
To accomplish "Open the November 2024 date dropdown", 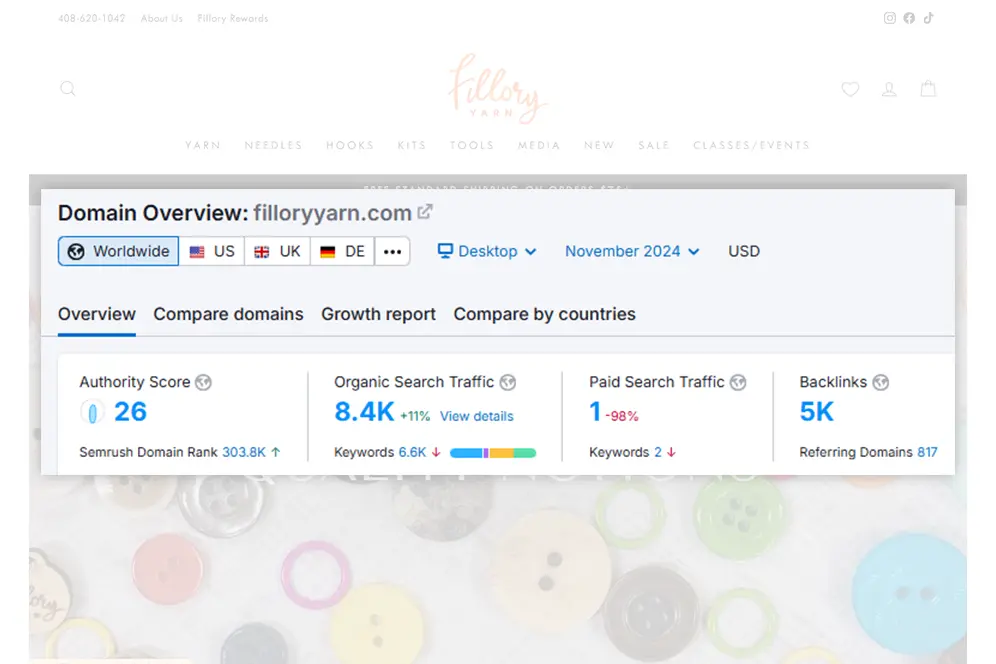I will [x=633, y=252].
